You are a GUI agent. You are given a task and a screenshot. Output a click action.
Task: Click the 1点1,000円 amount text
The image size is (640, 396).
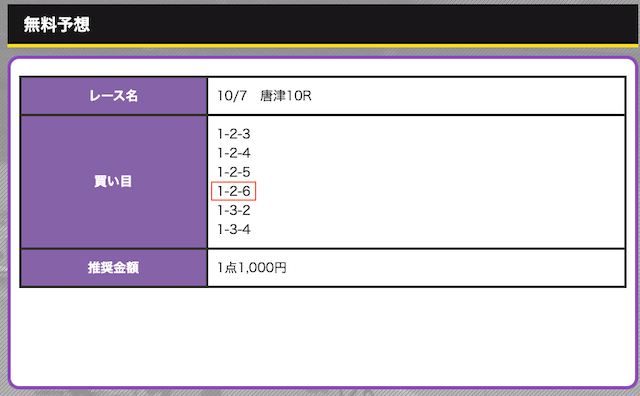click(251, 268)
